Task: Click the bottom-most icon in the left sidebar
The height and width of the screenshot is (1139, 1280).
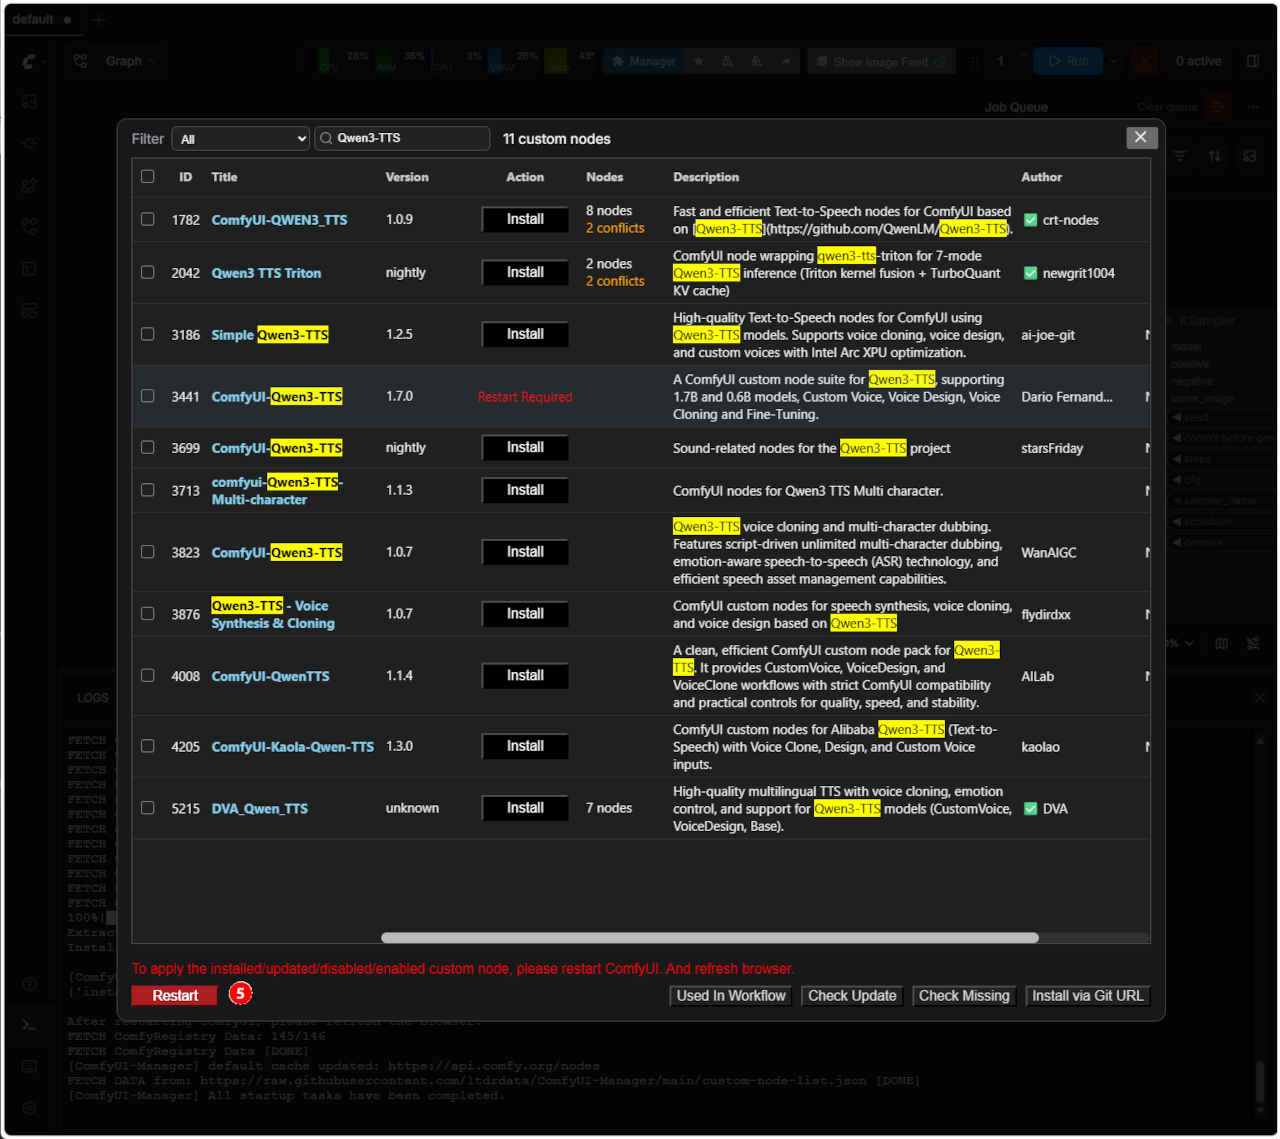Action: pyautogui.click(x=29, y=1108)
